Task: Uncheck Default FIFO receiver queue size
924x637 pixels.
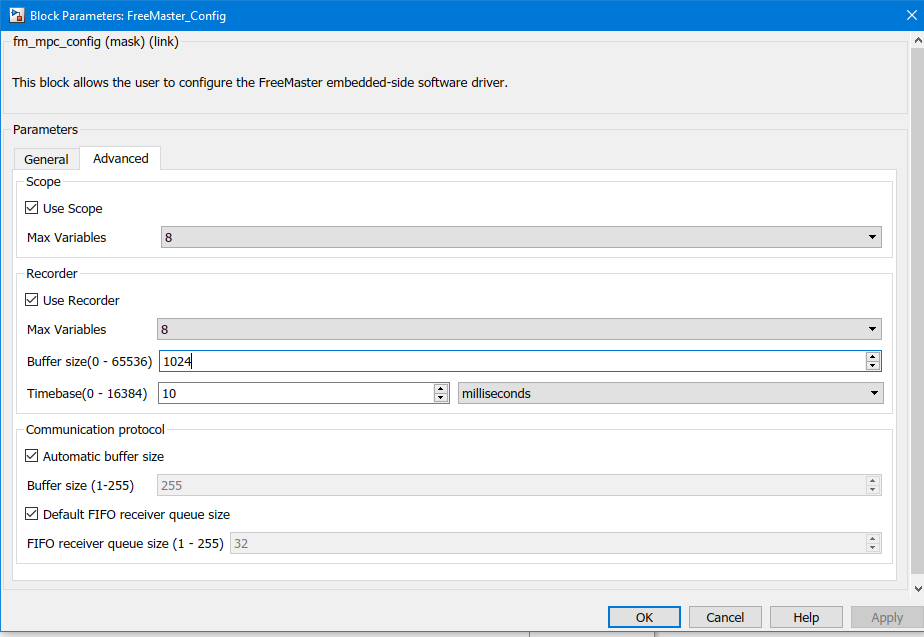Action: [33, 514]
